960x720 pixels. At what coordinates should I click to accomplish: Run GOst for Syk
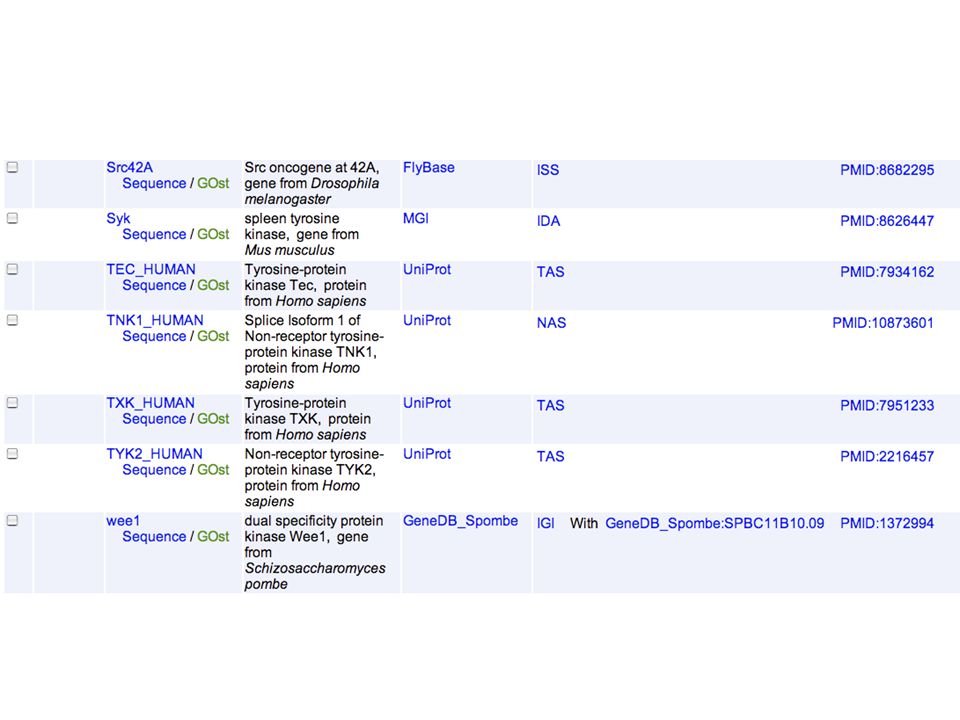click(213, 234)
